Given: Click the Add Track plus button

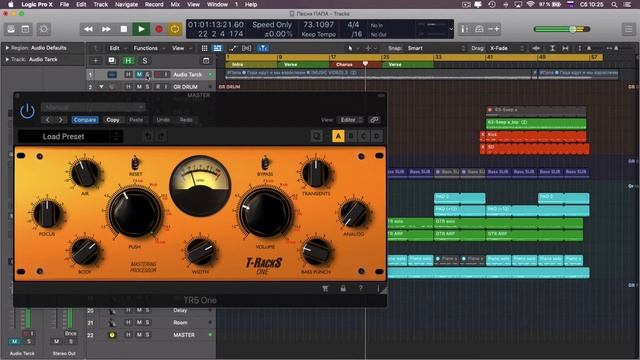Looking at the screenshot, I should tap(96, 61).
